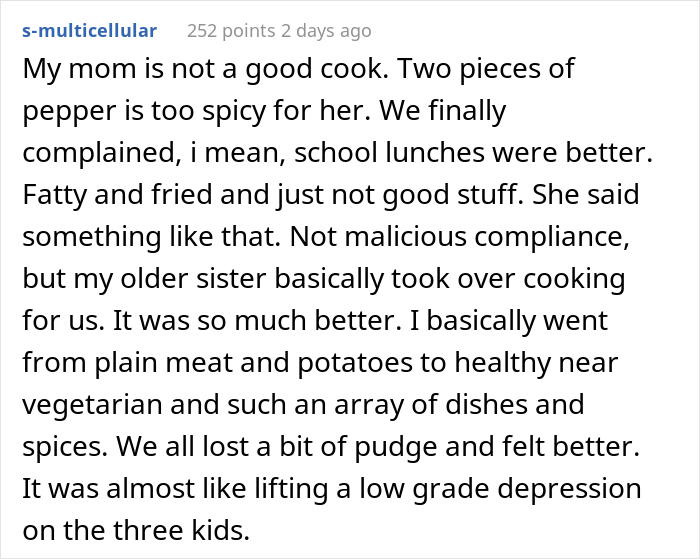Screen dimensions: 700x559
Task: Click the text lost a bit of pudge
Action: (x=320, y=446)
